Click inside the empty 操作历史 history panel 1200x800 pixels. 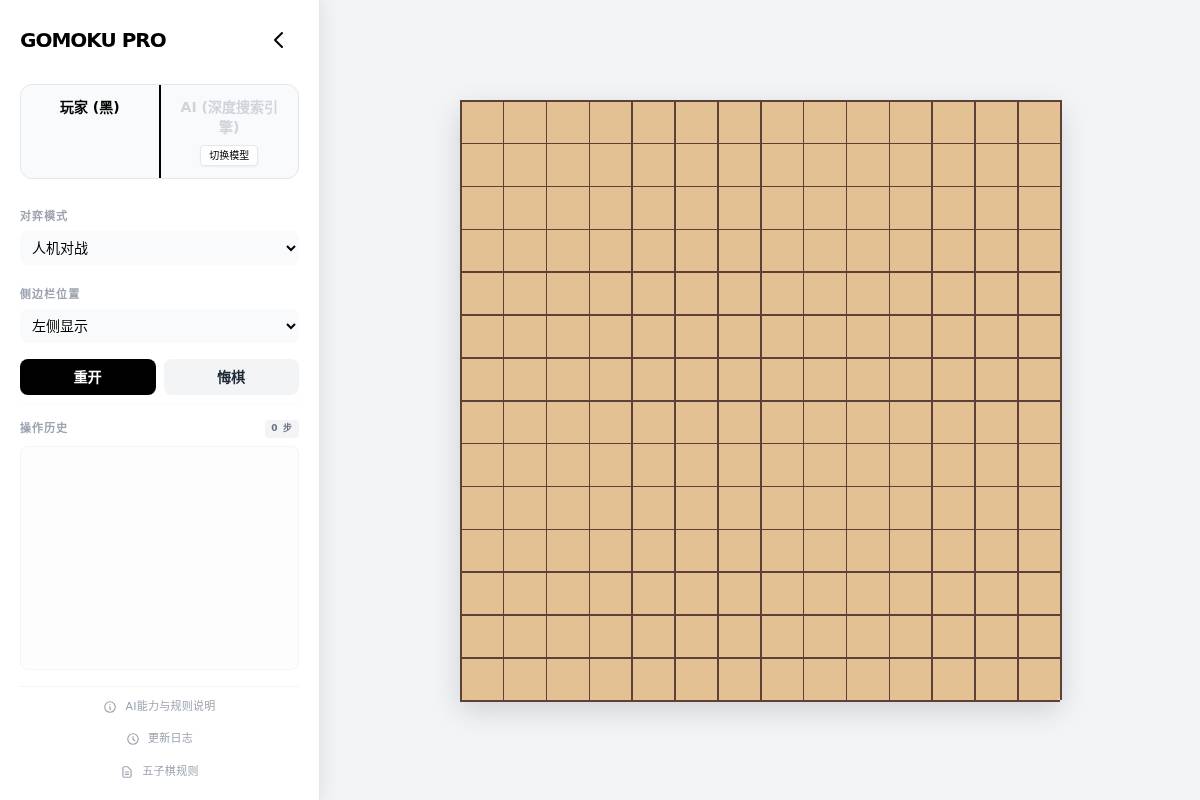point(159,557)
